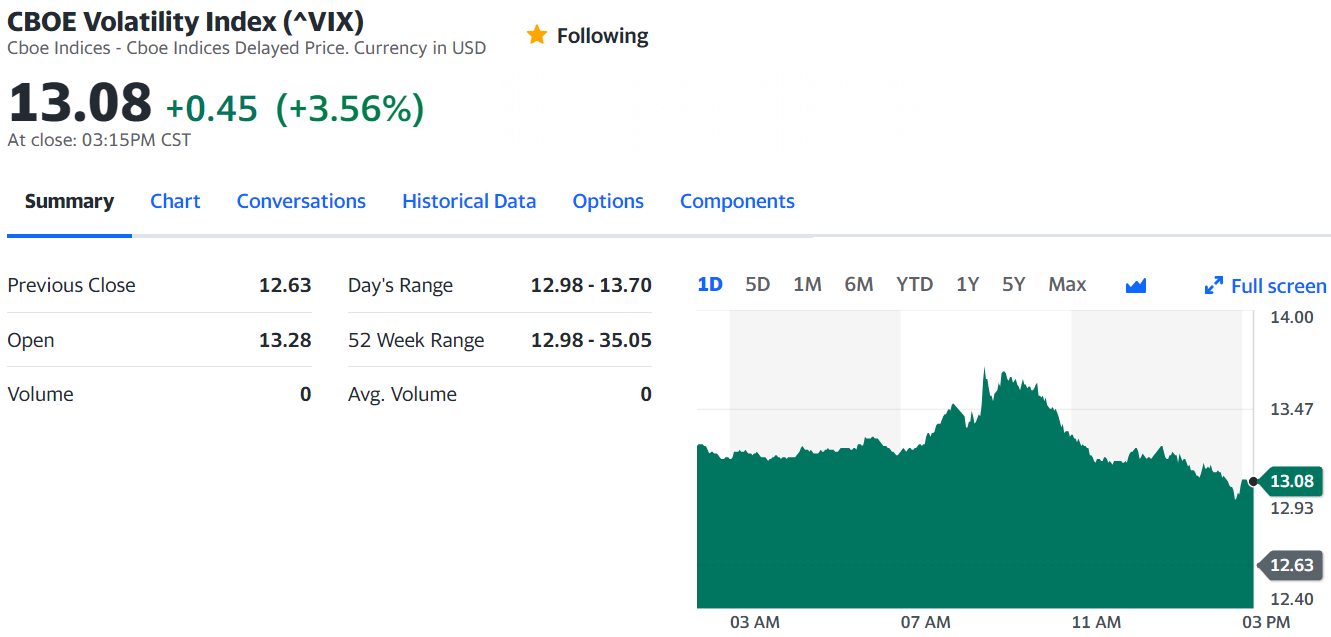Click the 52 Week Range value 12.98 - 35.05
This screenshot has width=1331, height=637.
click(591, 340)
